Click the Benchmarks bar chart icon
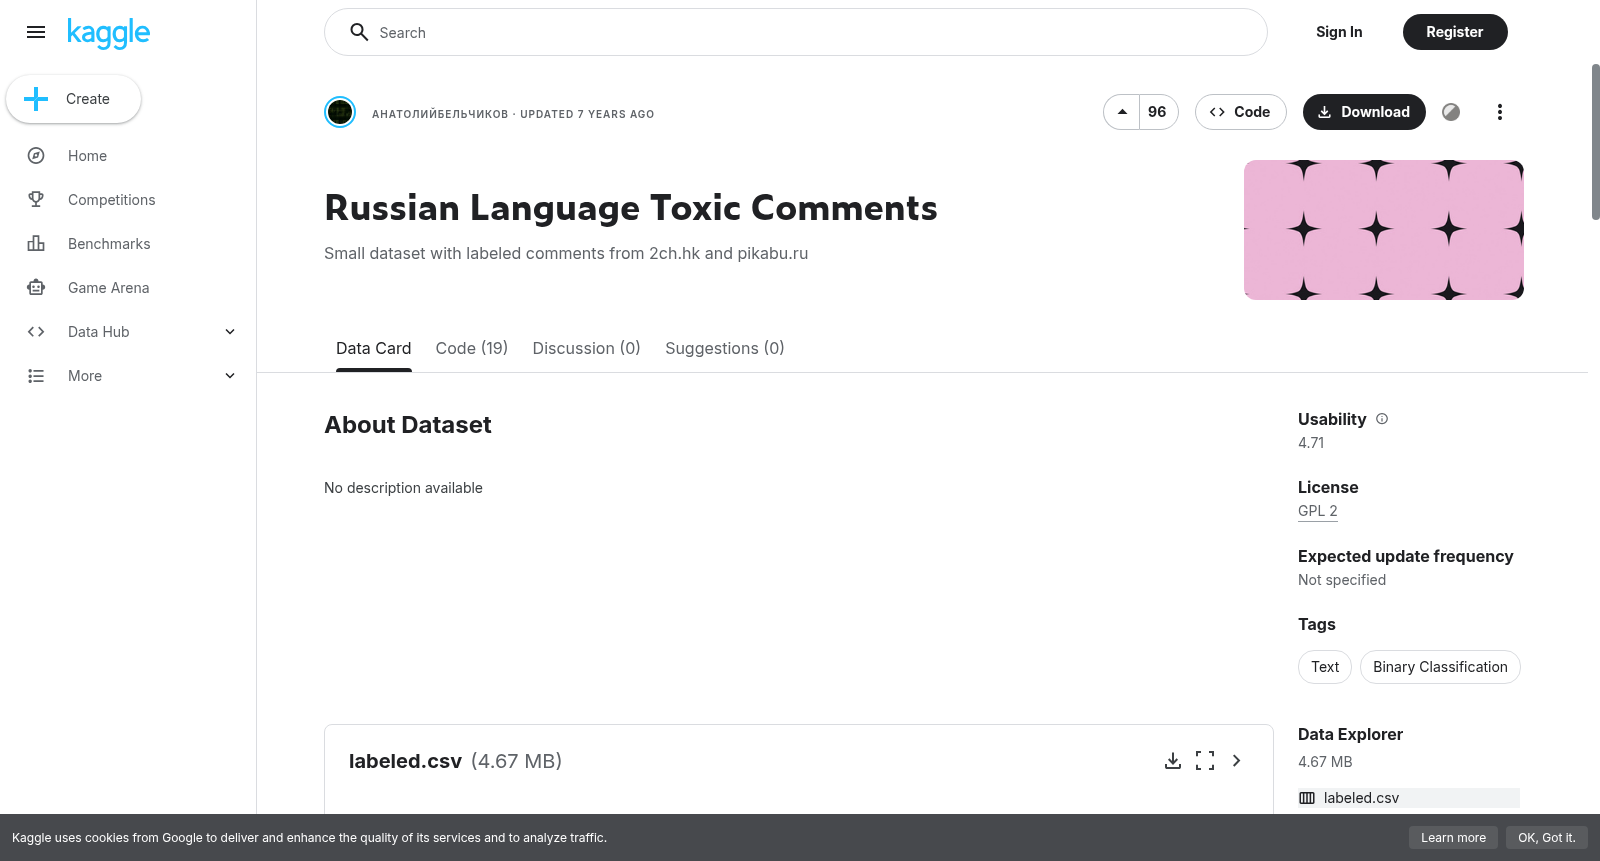 coord(36,244)
